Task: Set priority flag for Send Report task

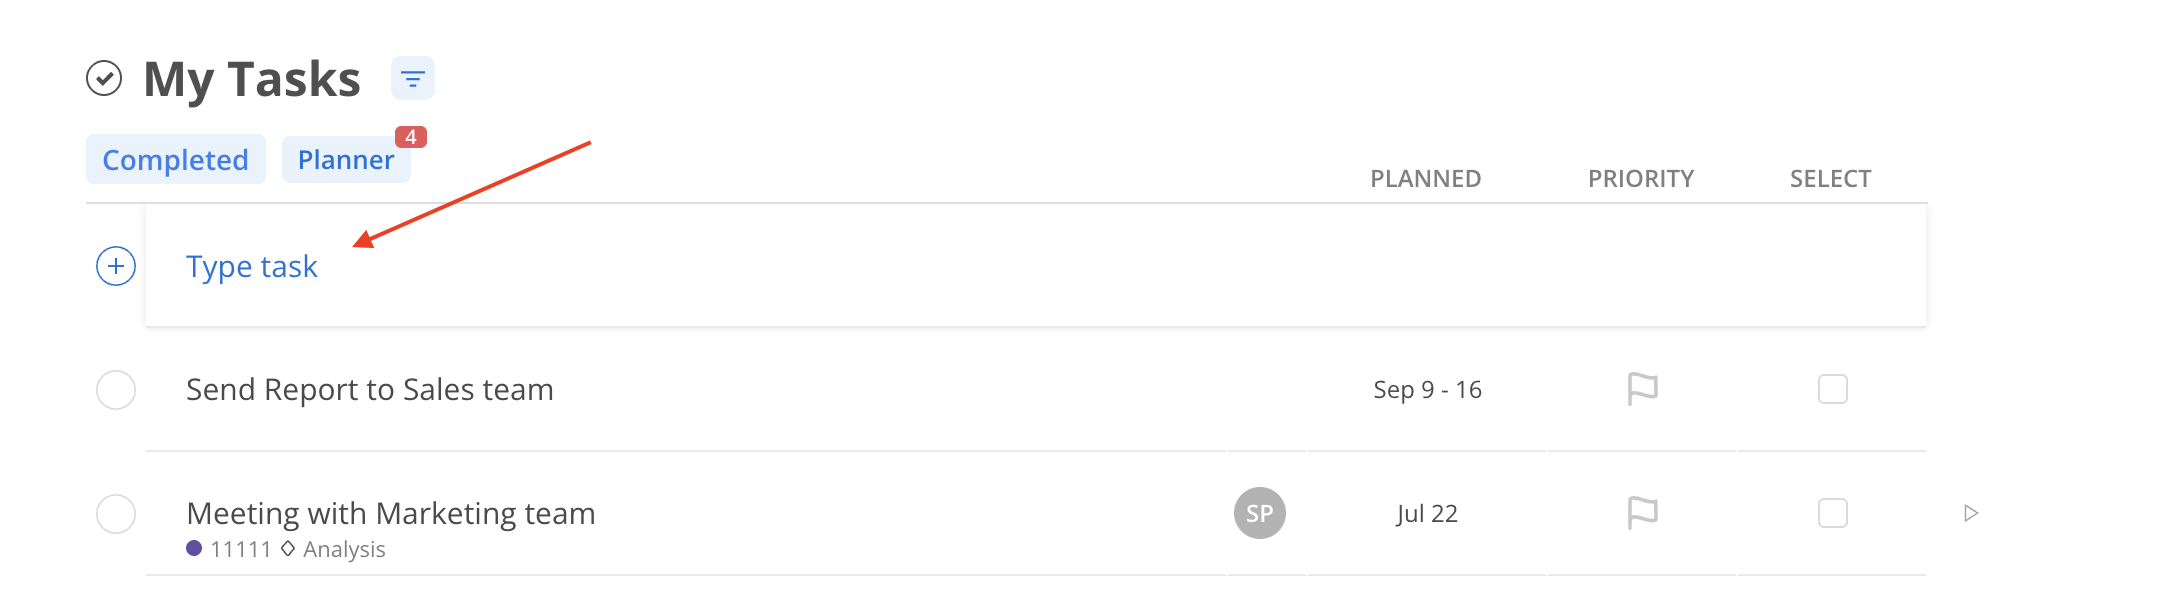Action: pyautogui.click(x=1642, y=389)
